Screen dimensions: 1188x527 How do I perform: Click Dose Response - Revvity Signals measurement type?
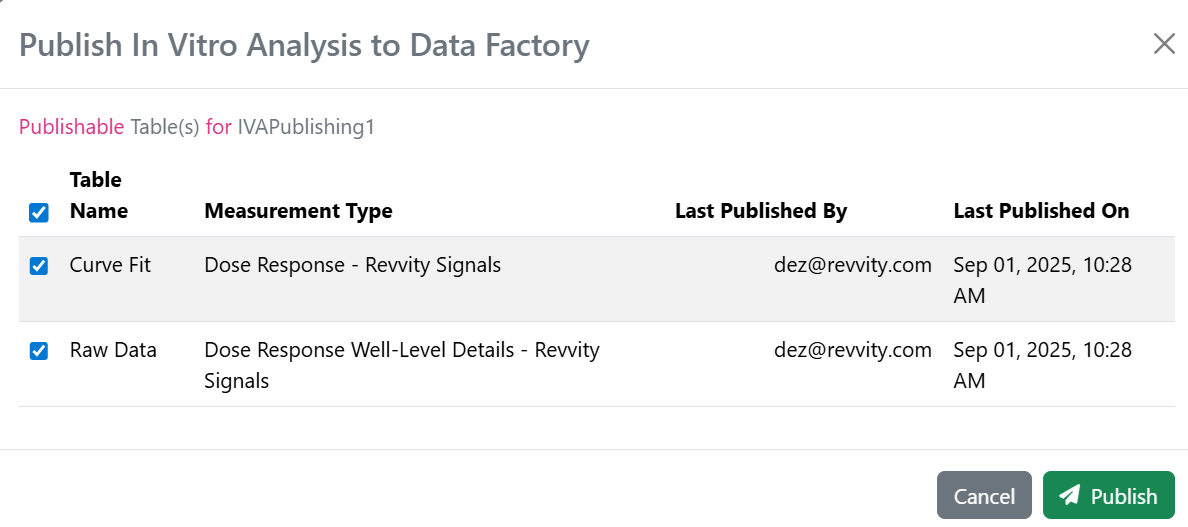coord(352,265)
